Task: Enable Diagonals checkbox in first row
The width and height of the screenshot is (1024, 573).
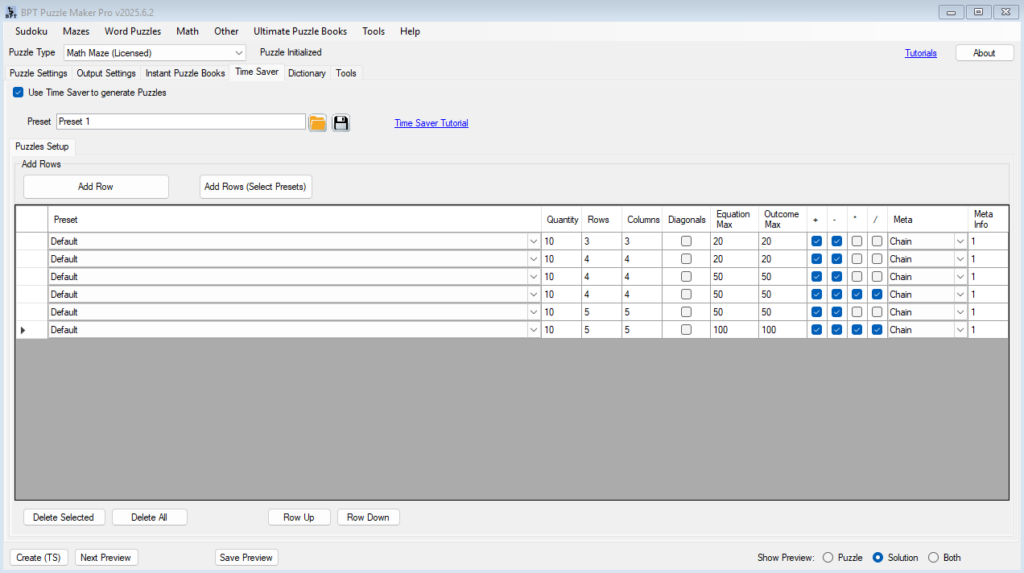Action: pos(686,241)
